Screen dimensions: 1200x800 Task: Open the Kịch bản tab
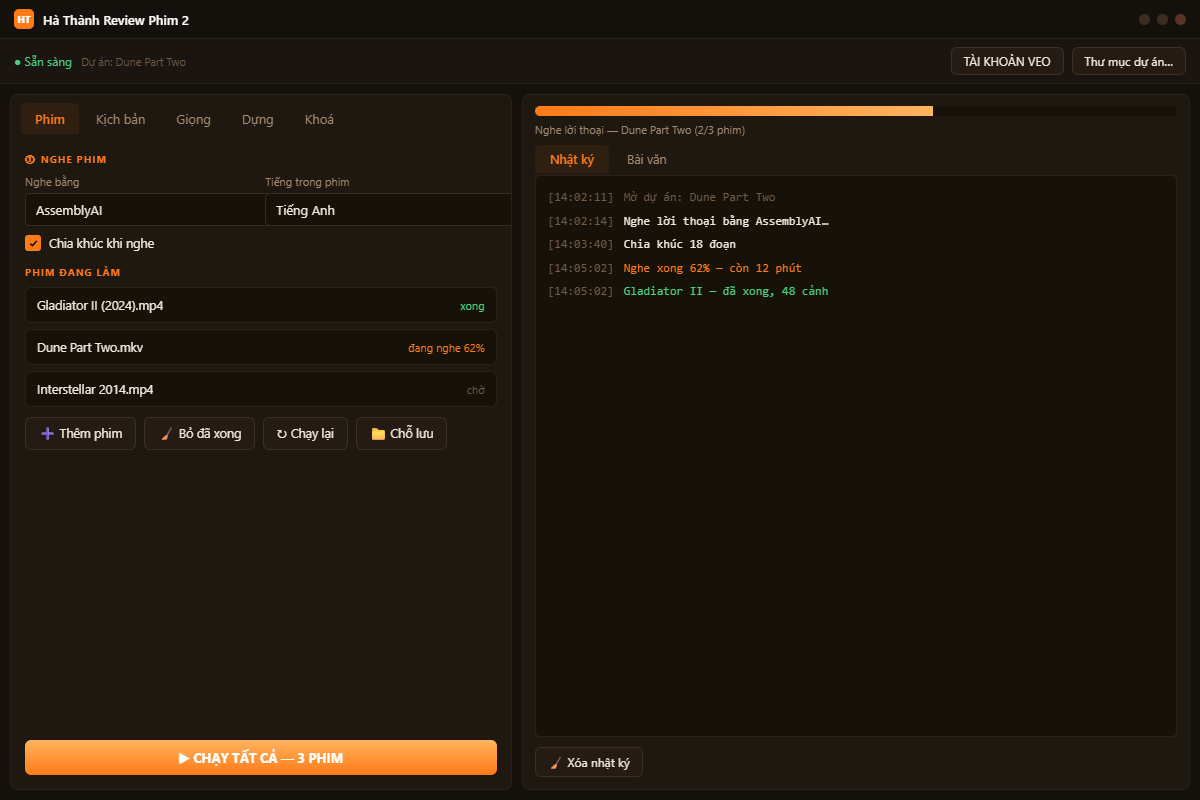[120, 119]
